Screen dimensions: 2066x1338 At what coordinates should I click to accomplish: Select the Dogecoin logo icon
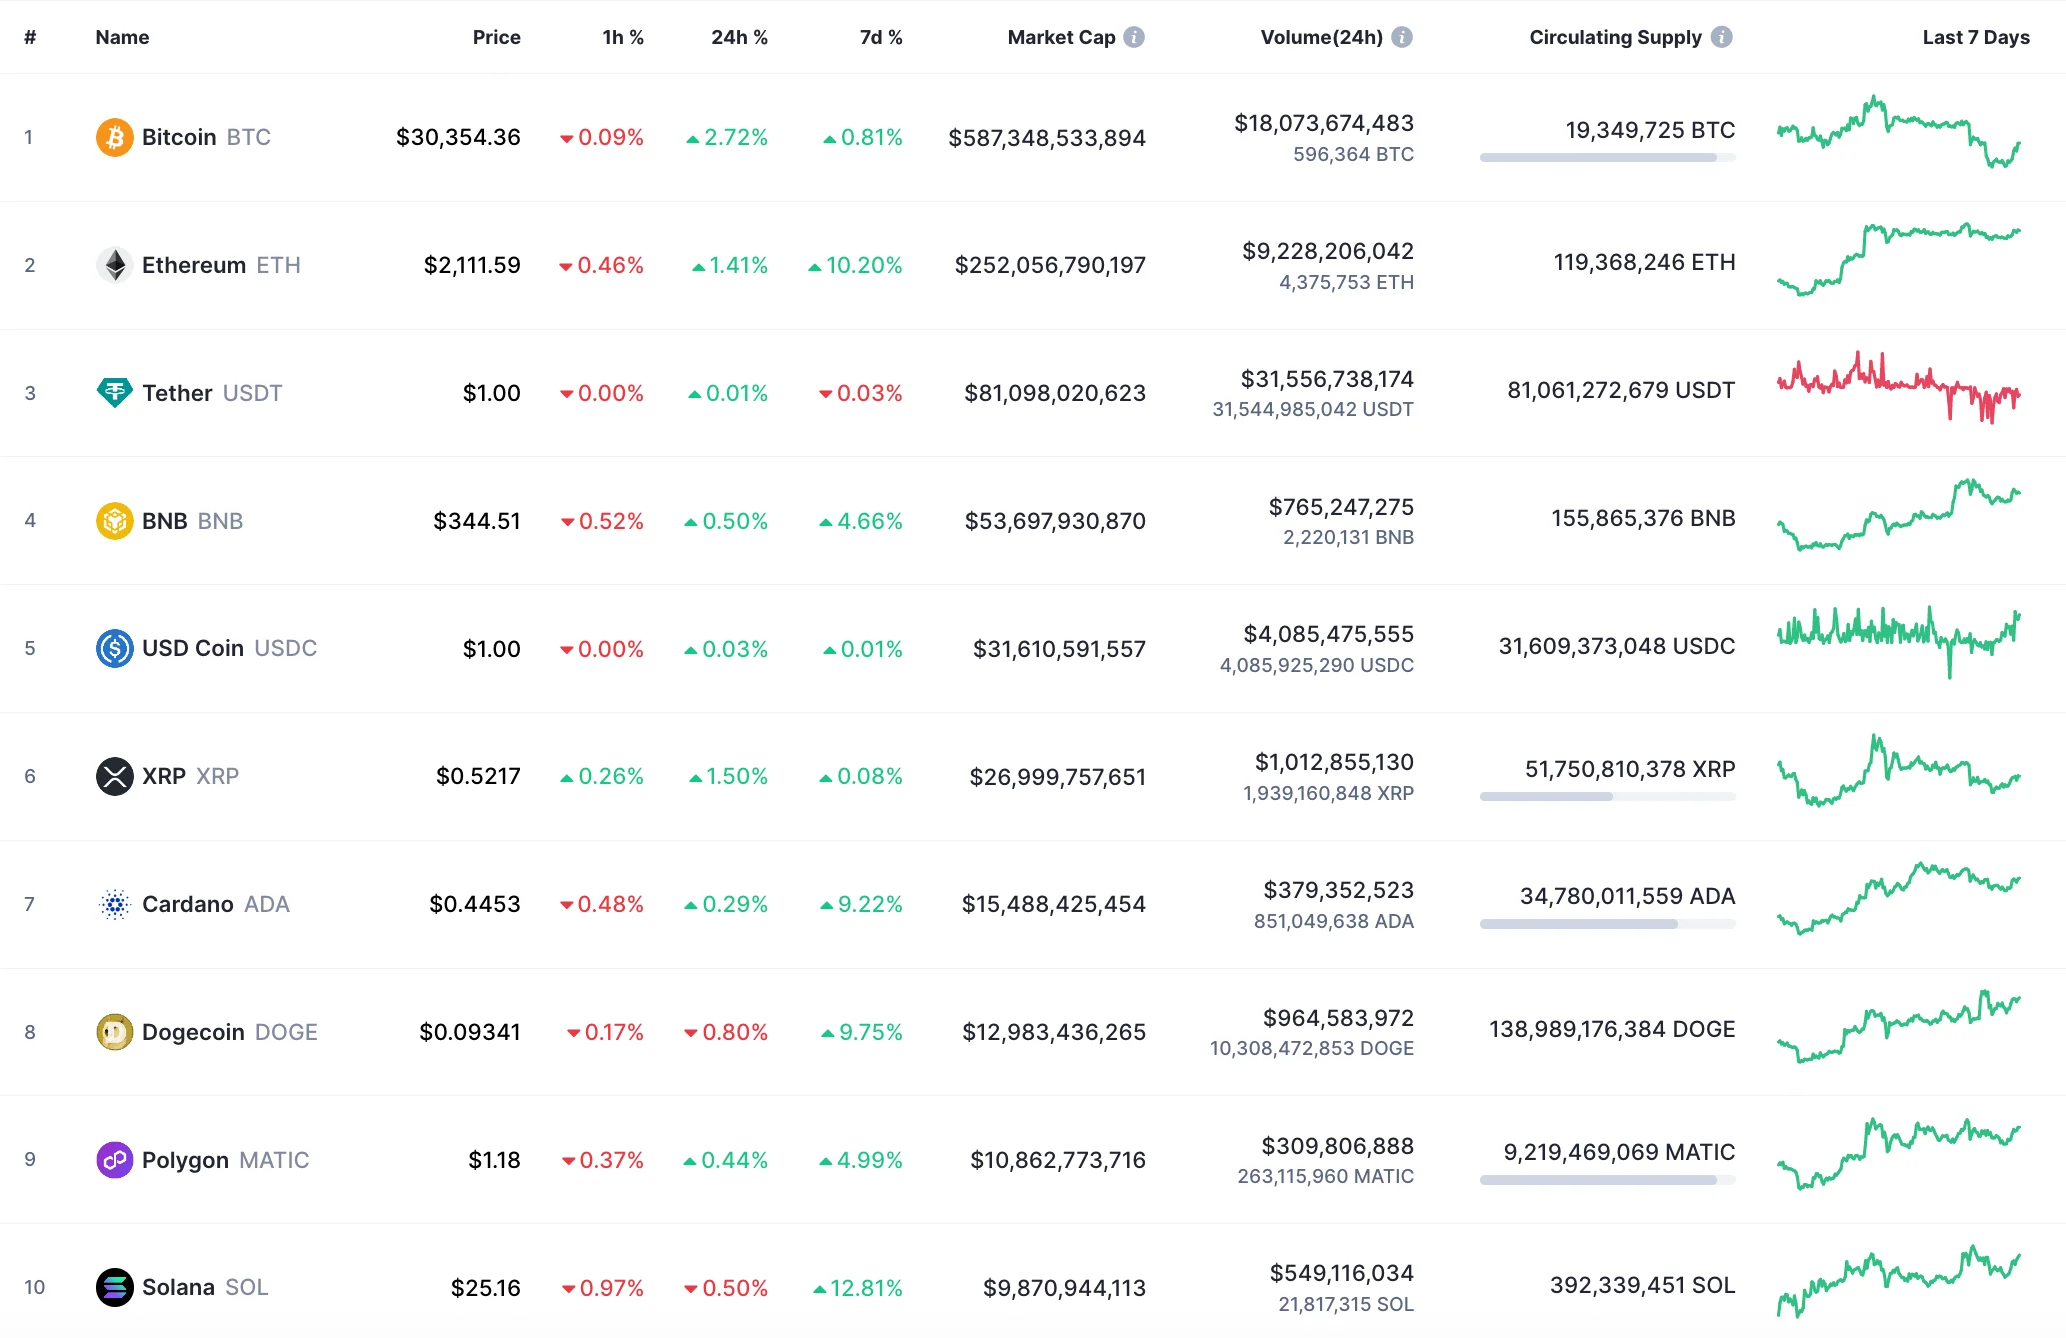pyautogui.click(x=114, y=1031)
